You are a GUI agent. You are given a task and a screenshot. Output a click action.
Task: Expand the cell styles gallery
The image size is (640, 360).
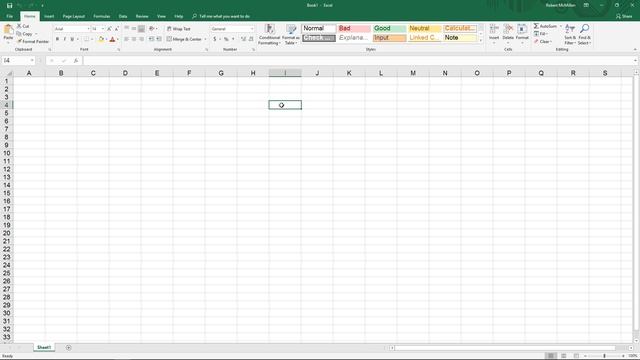[481, 40]
